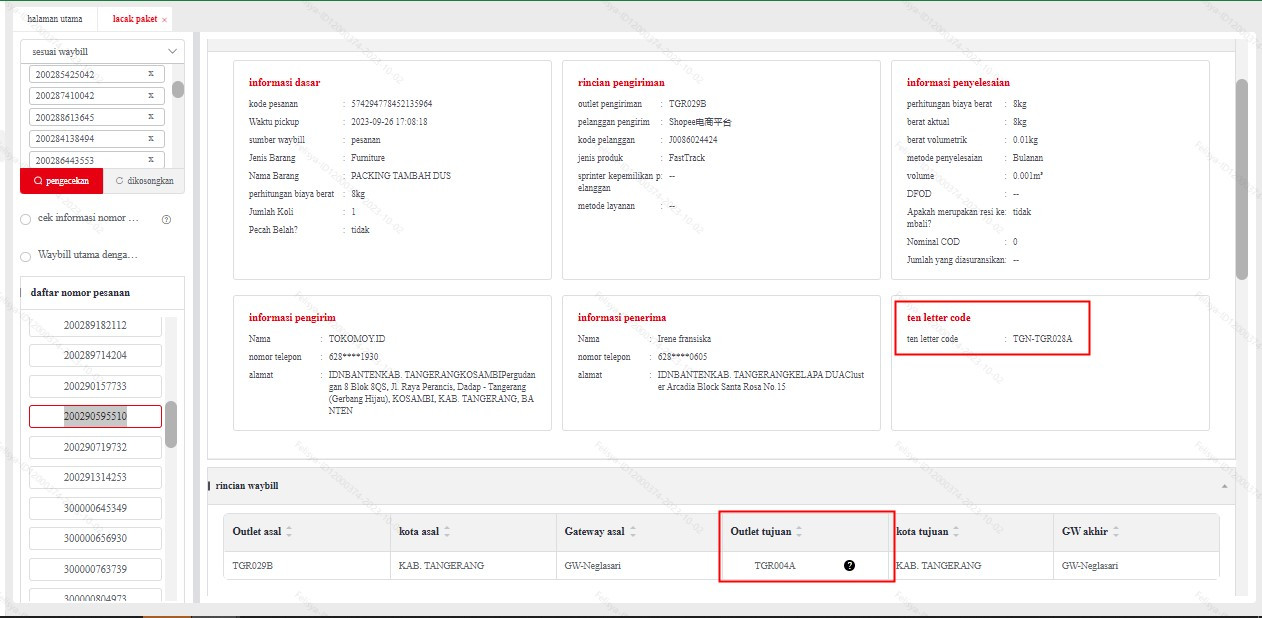Screen dimensions: 1262x618
Task: Sort by kota asal column
Action: point(447,532)
